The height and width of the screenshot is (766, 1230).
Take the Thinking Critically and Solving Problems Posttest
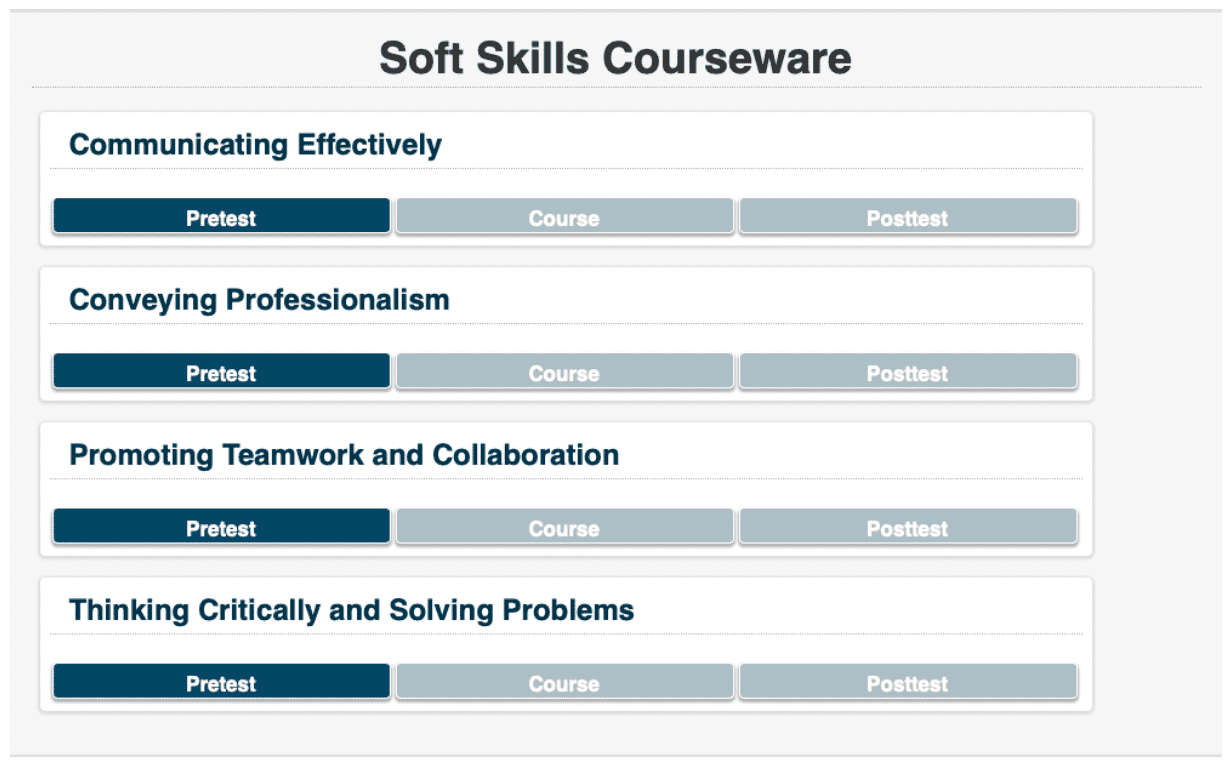[907, 682]
